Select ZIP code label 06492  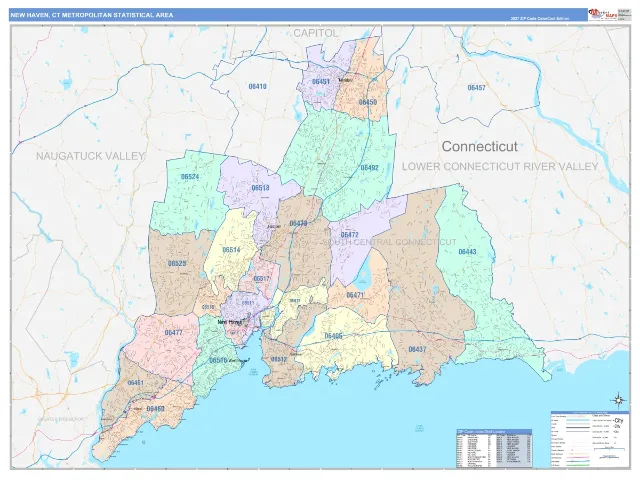[369, 168]
